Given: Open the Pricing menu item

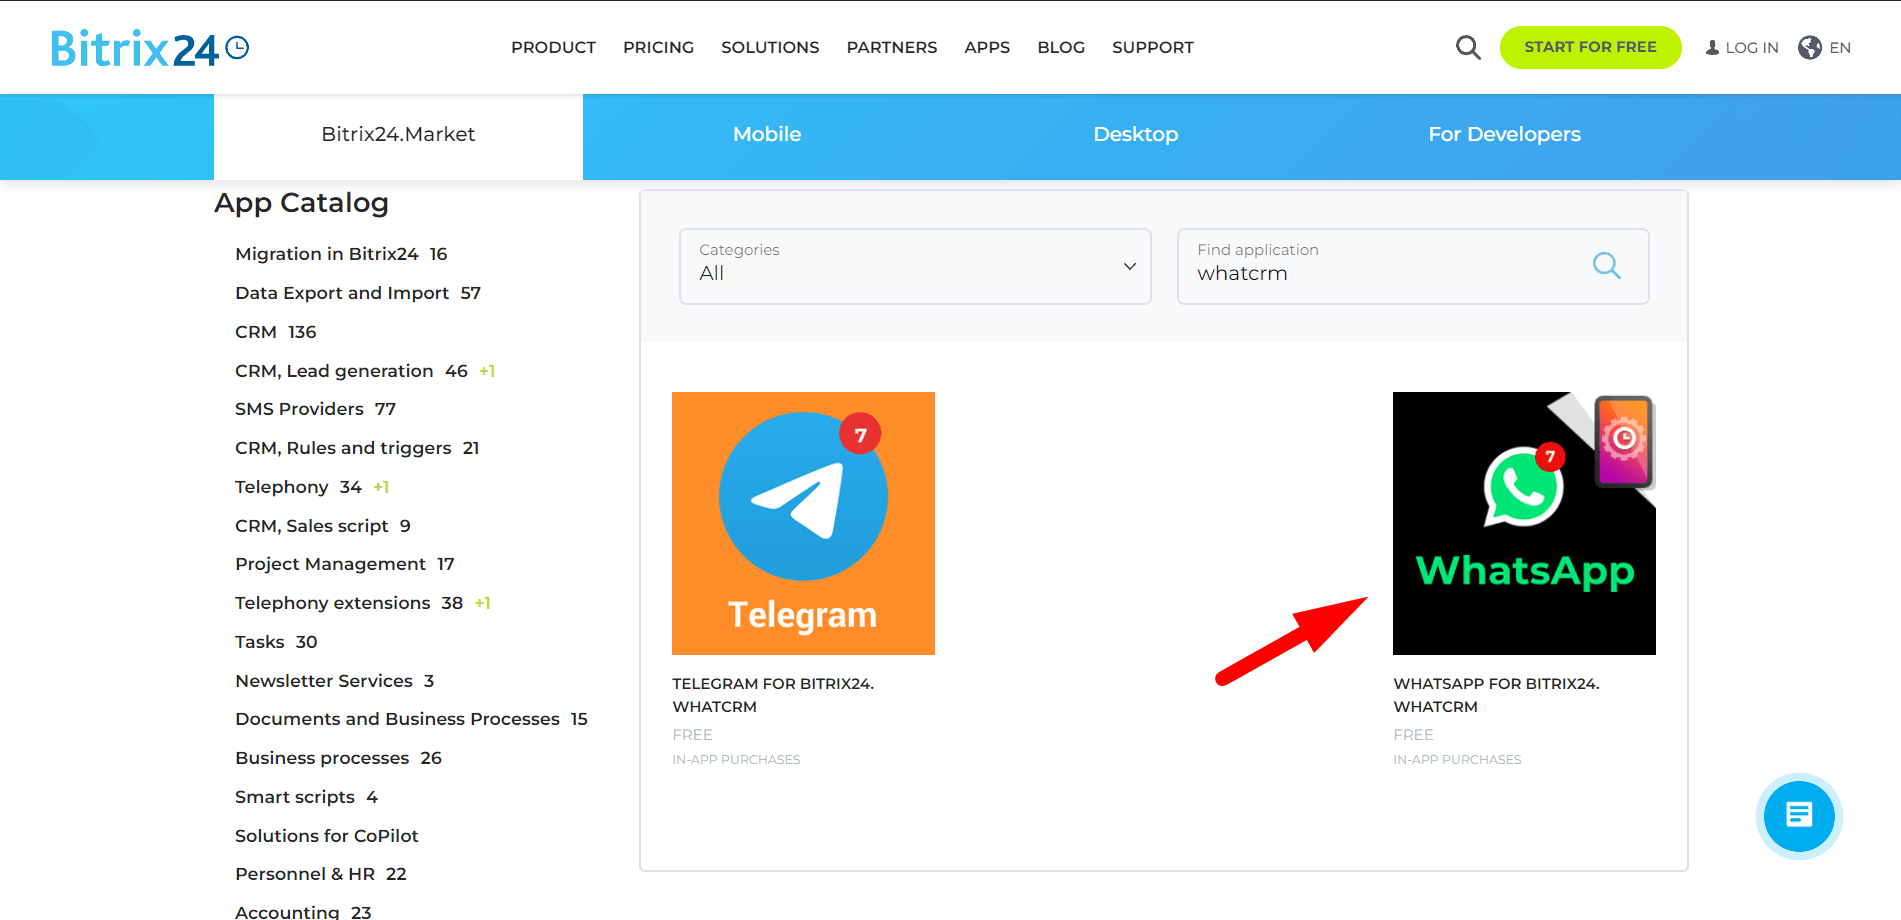Looking at the screenshot, I should 658,47.
